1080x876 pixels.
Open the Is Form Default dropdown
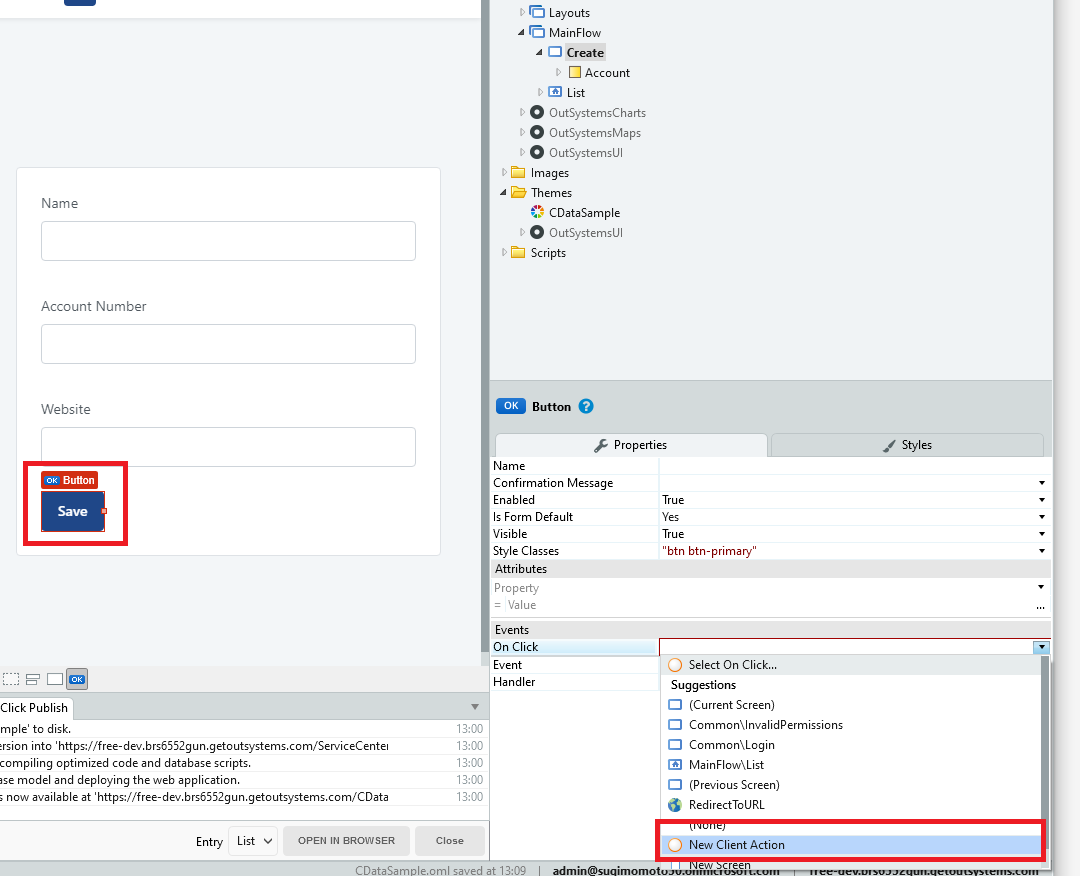tap(1041, 517)
